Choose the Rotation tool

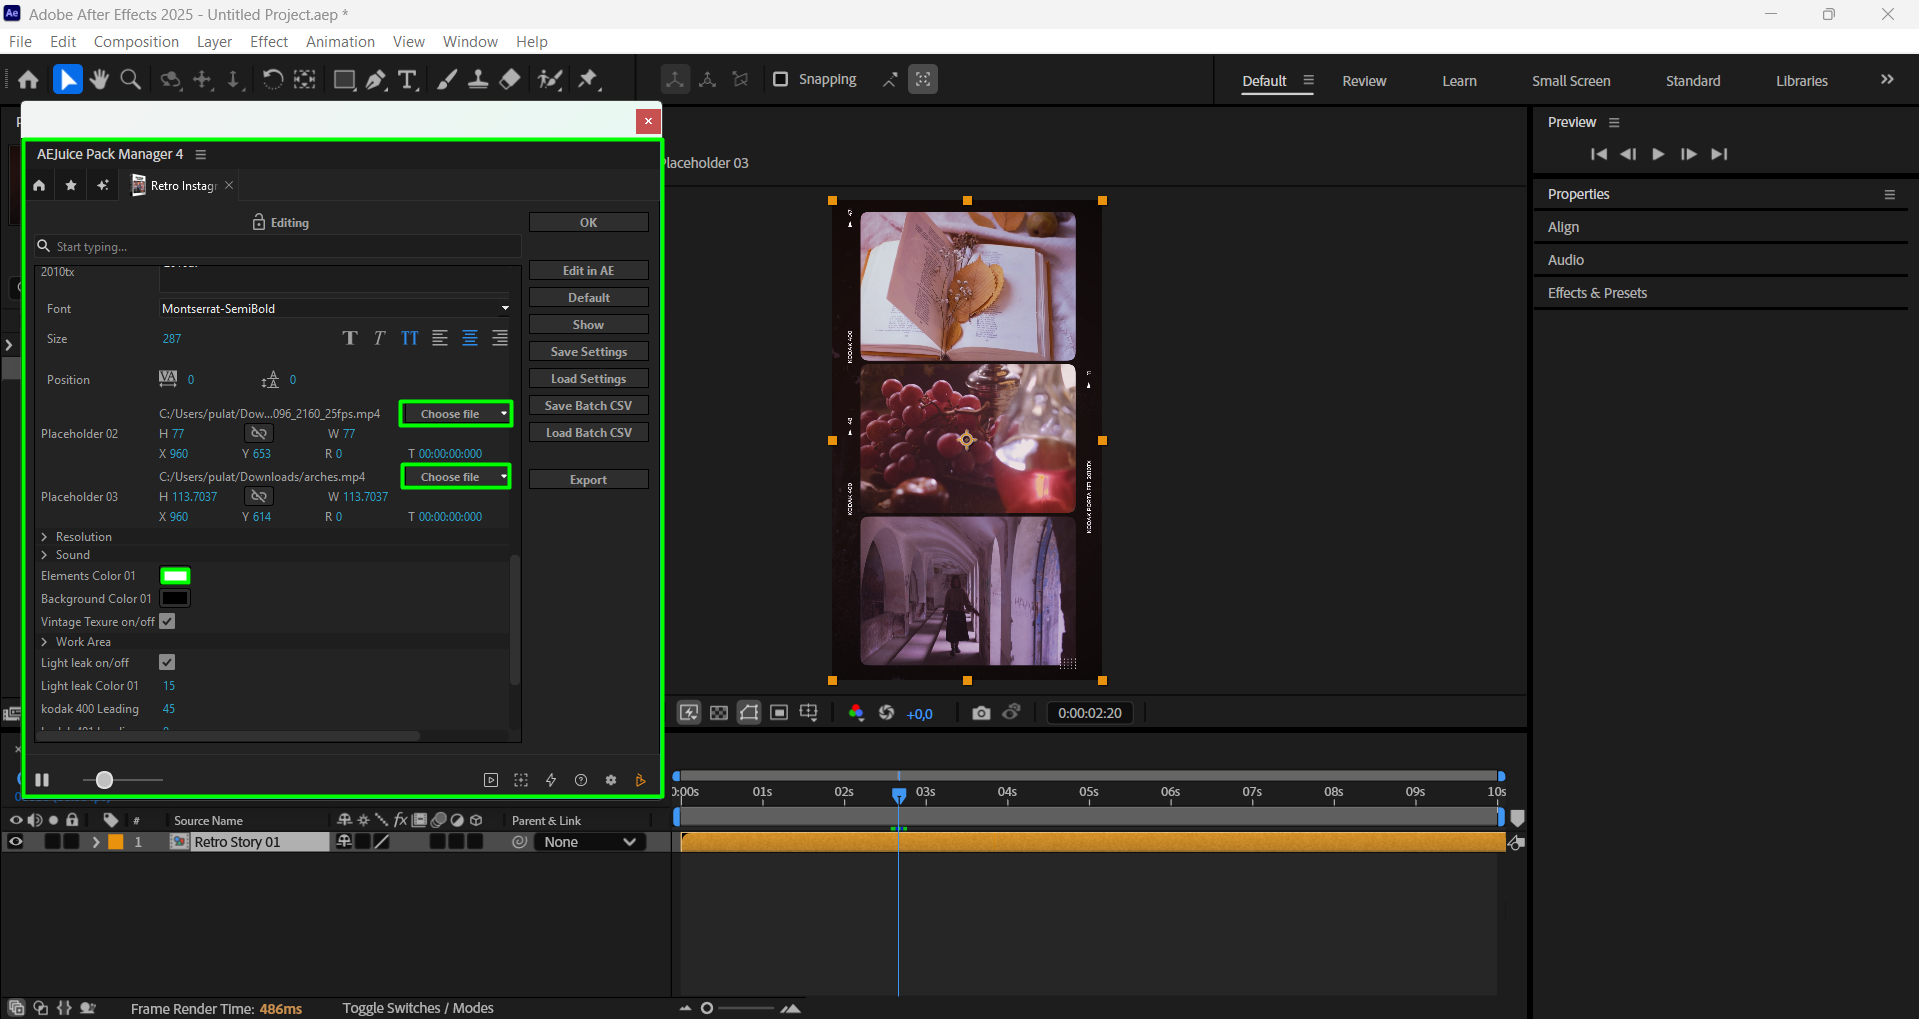point(272,80)
